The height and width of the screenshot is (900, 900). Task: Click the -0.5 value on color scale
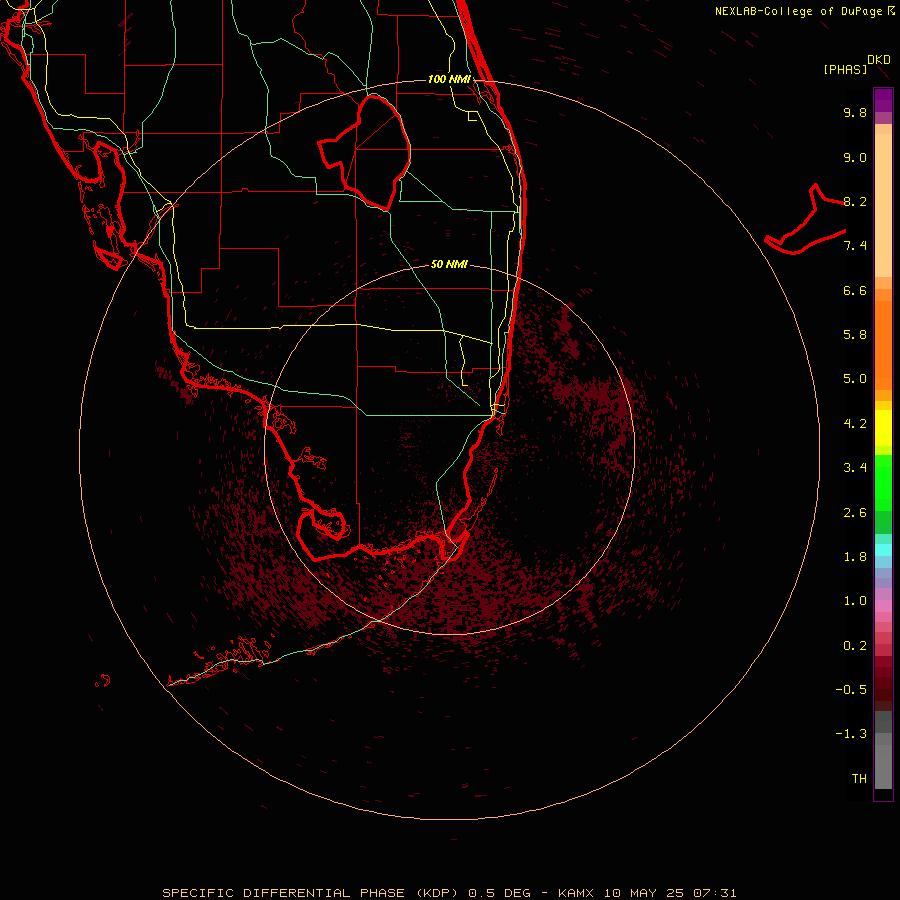851,690
